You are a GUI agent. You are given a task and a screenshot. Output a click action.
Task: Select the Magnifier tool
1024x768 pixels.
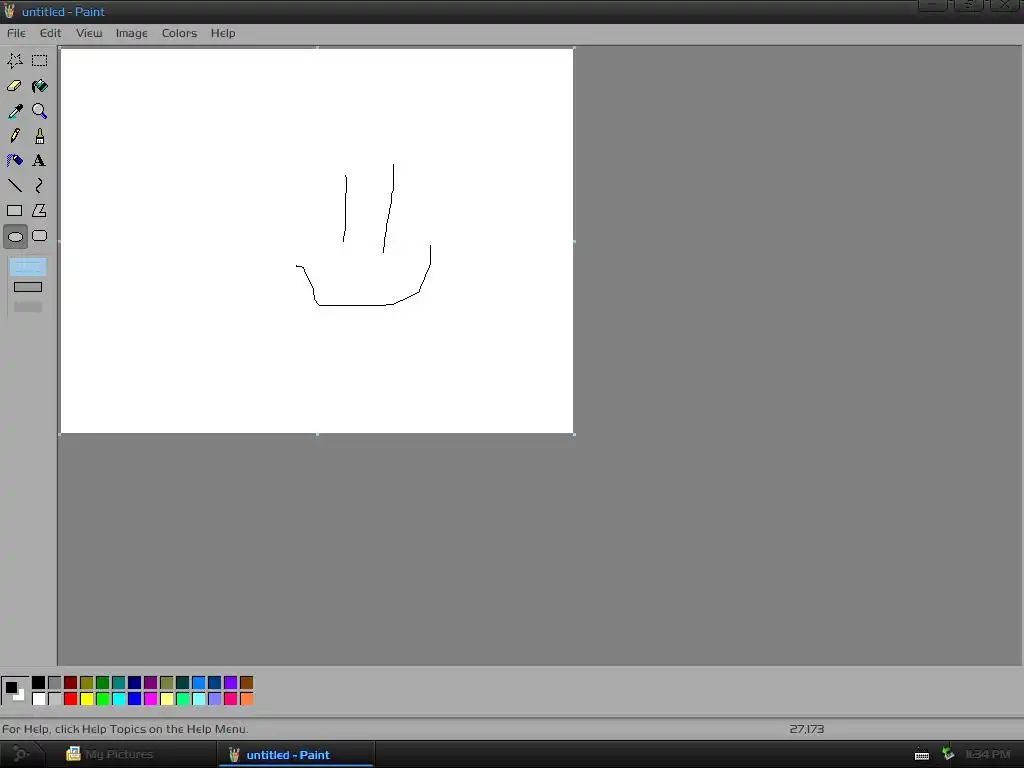pos(39,111)
